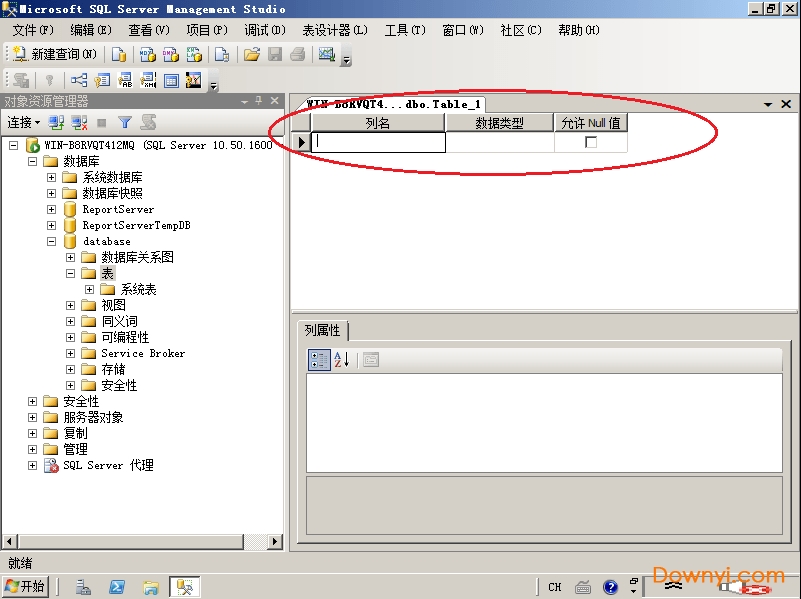
Task: Expand the 视图 (Views) folder
Action: click(x=71, y=305)
